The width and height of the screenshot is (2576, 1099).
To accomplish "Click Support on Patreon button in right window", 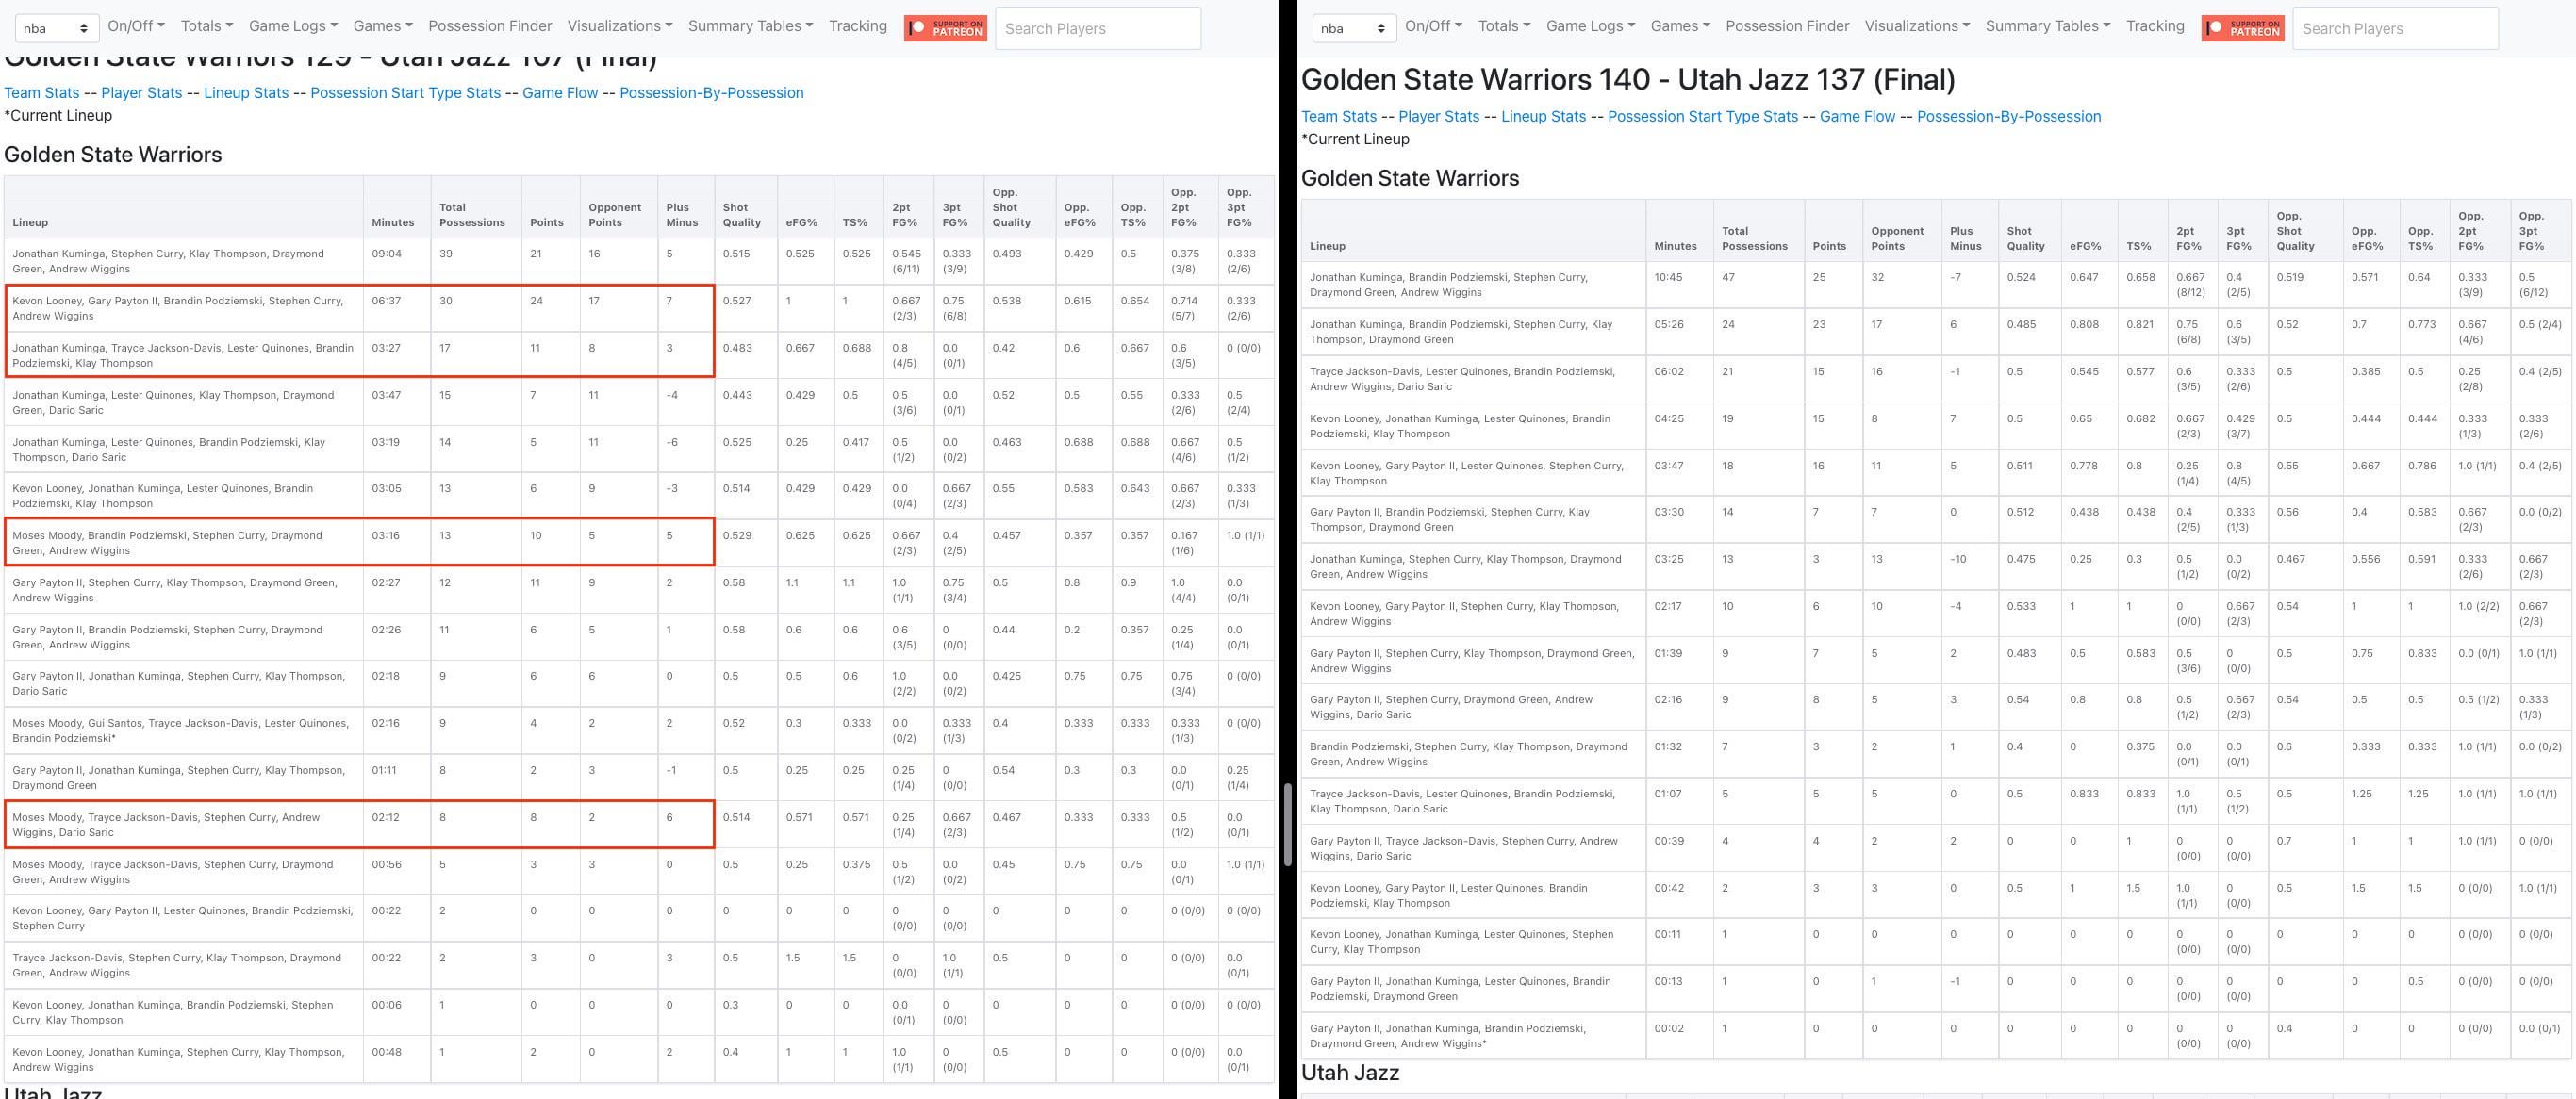I will pos(2242,28).
